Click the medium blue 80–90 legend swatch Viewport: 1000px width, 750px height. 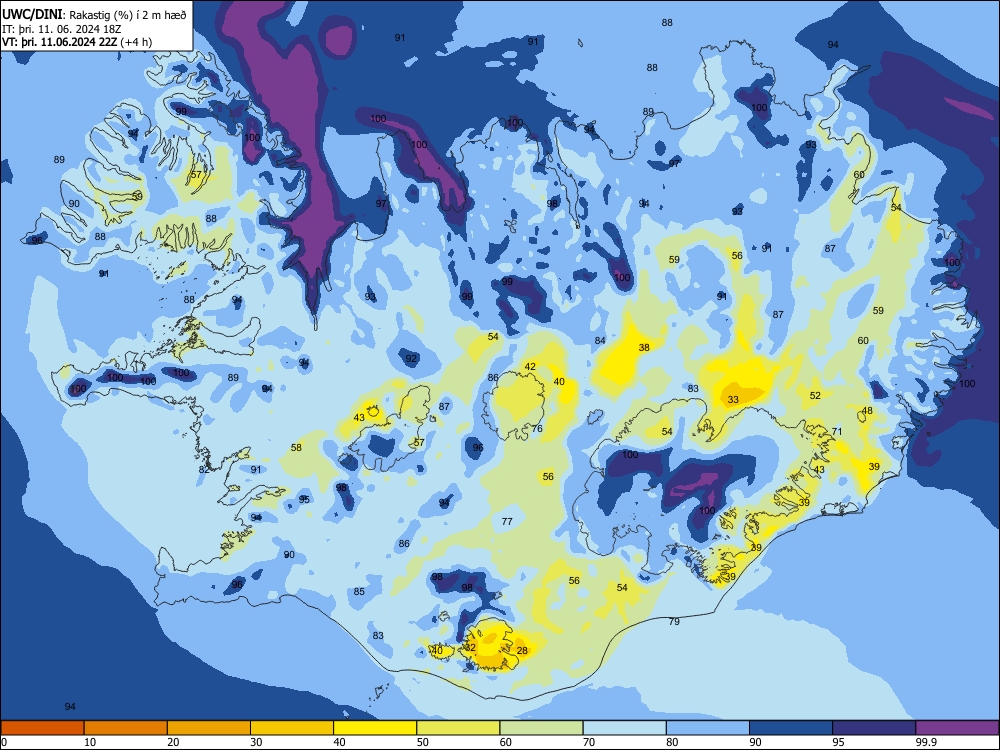pos(708,728)
